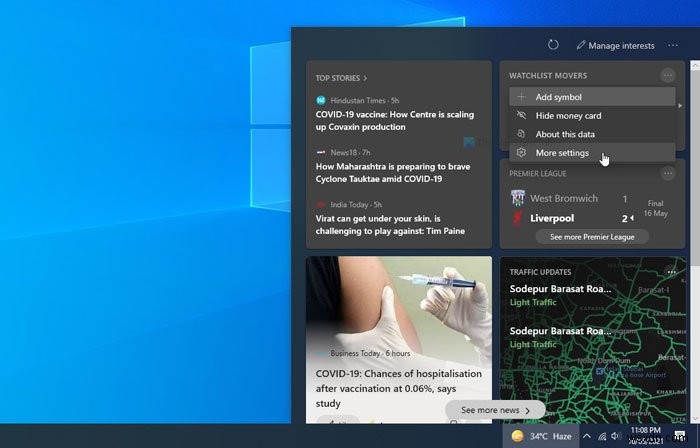Open Traffic Updates card options menu
700x448 pixels.
point(671,272)
